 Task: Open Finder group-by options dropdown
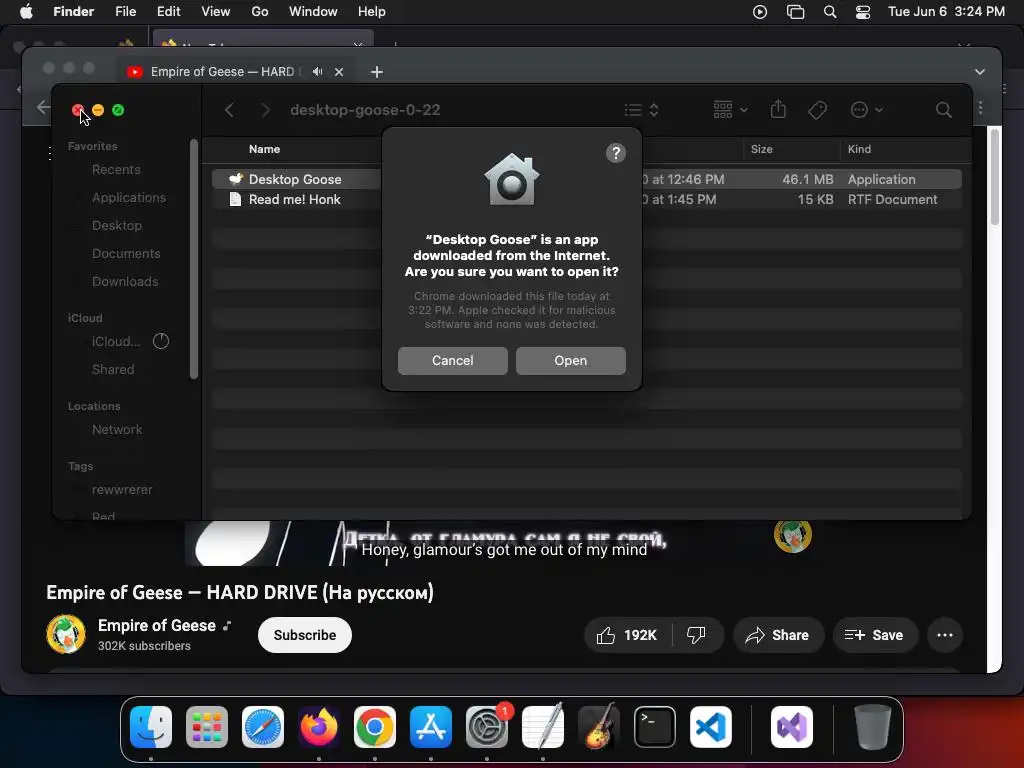(730, 110)
